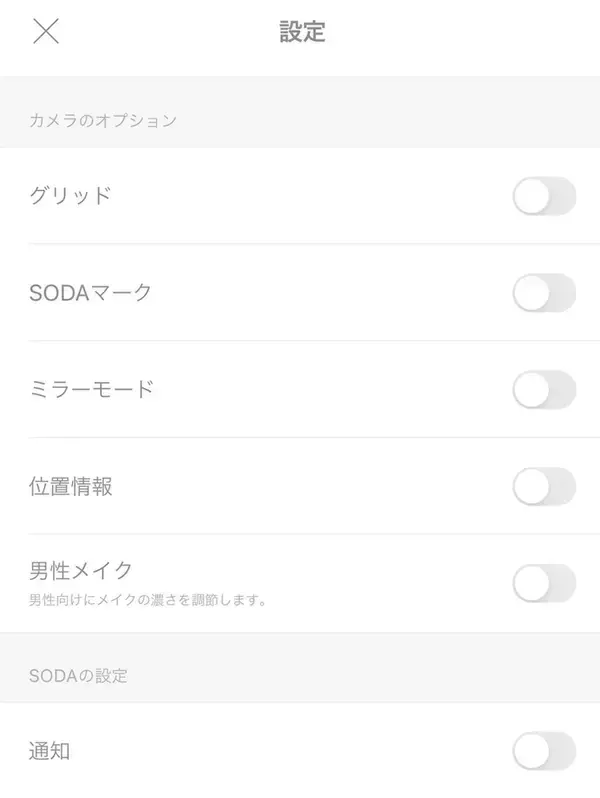Turn on the ミラーモード switch
Screen dimensions: 600x798
[x=544, y=390]
